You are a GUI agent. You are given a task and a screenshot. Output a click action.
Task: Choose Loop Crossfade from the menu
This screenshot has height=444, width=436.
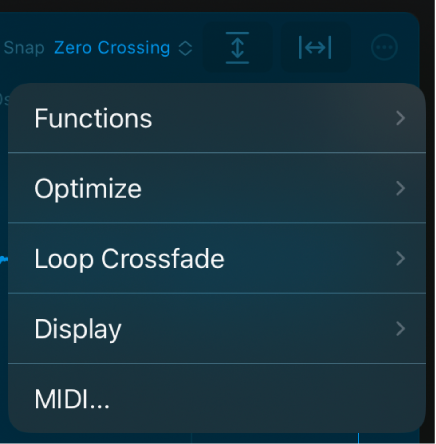click(217, 258)
